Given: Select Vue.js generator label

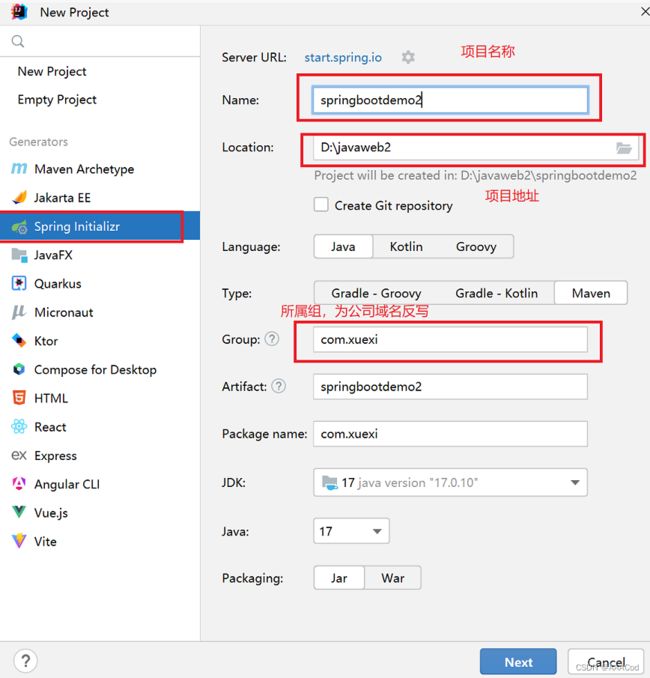Looking at the screenshot, I should point(51,513).
